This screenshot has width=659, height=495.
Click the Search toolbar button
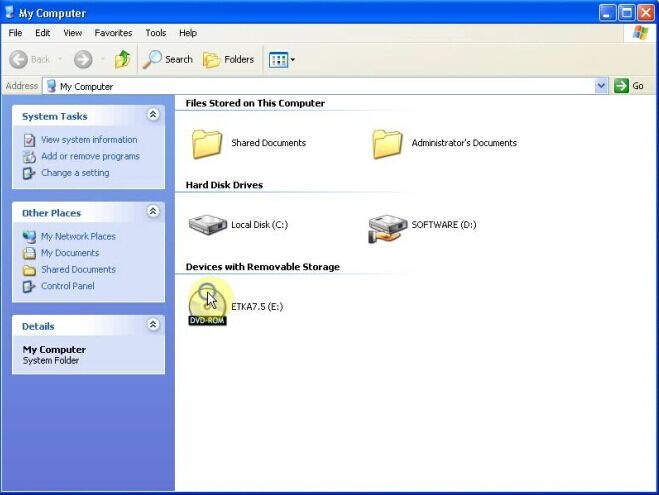(x=167, y=60)
